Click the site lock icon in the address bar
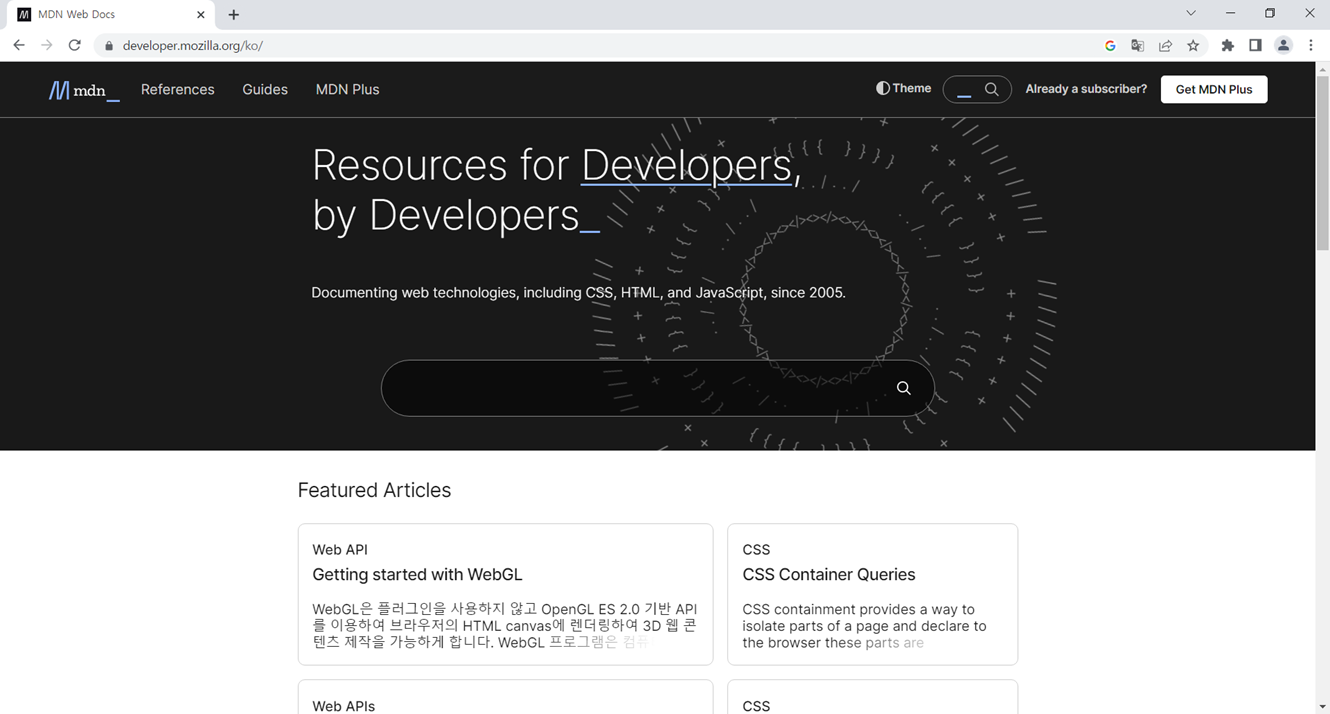The height and width of the screenshot is (714, 1330). pos(109,46)
